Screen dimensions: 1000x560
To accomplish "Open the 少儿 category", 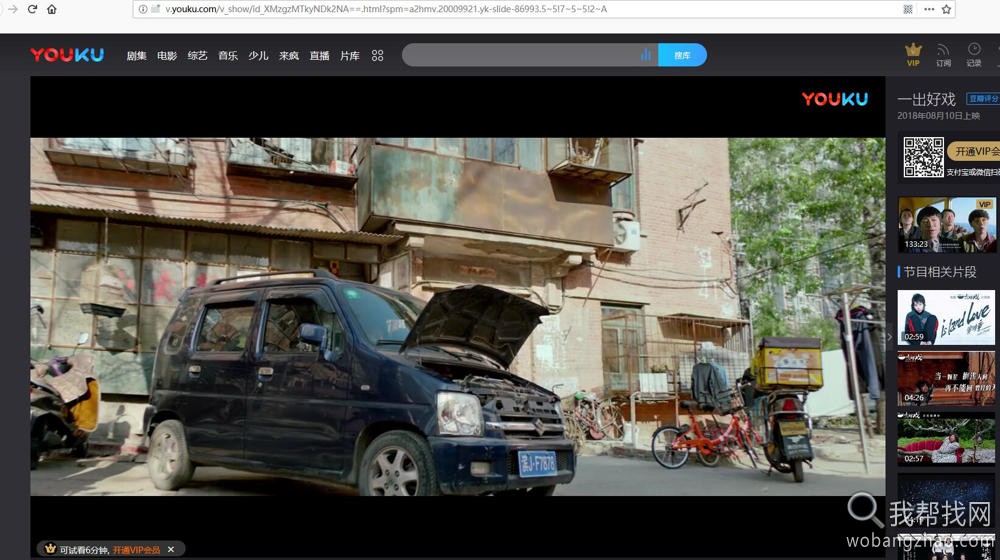I will (x=258, y=55).
